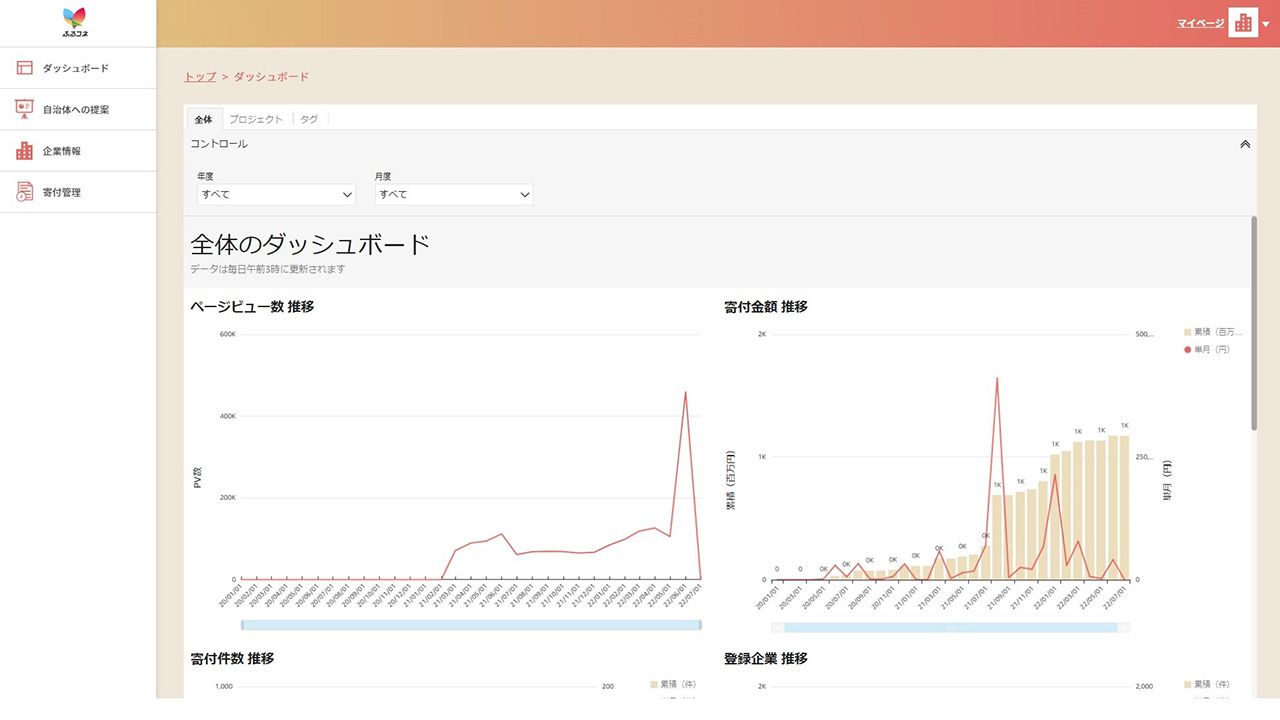Click the 寄付件数 推移 chart title
The height and width of the screenshot is (720, 1280).
click(x=232, y=659)
